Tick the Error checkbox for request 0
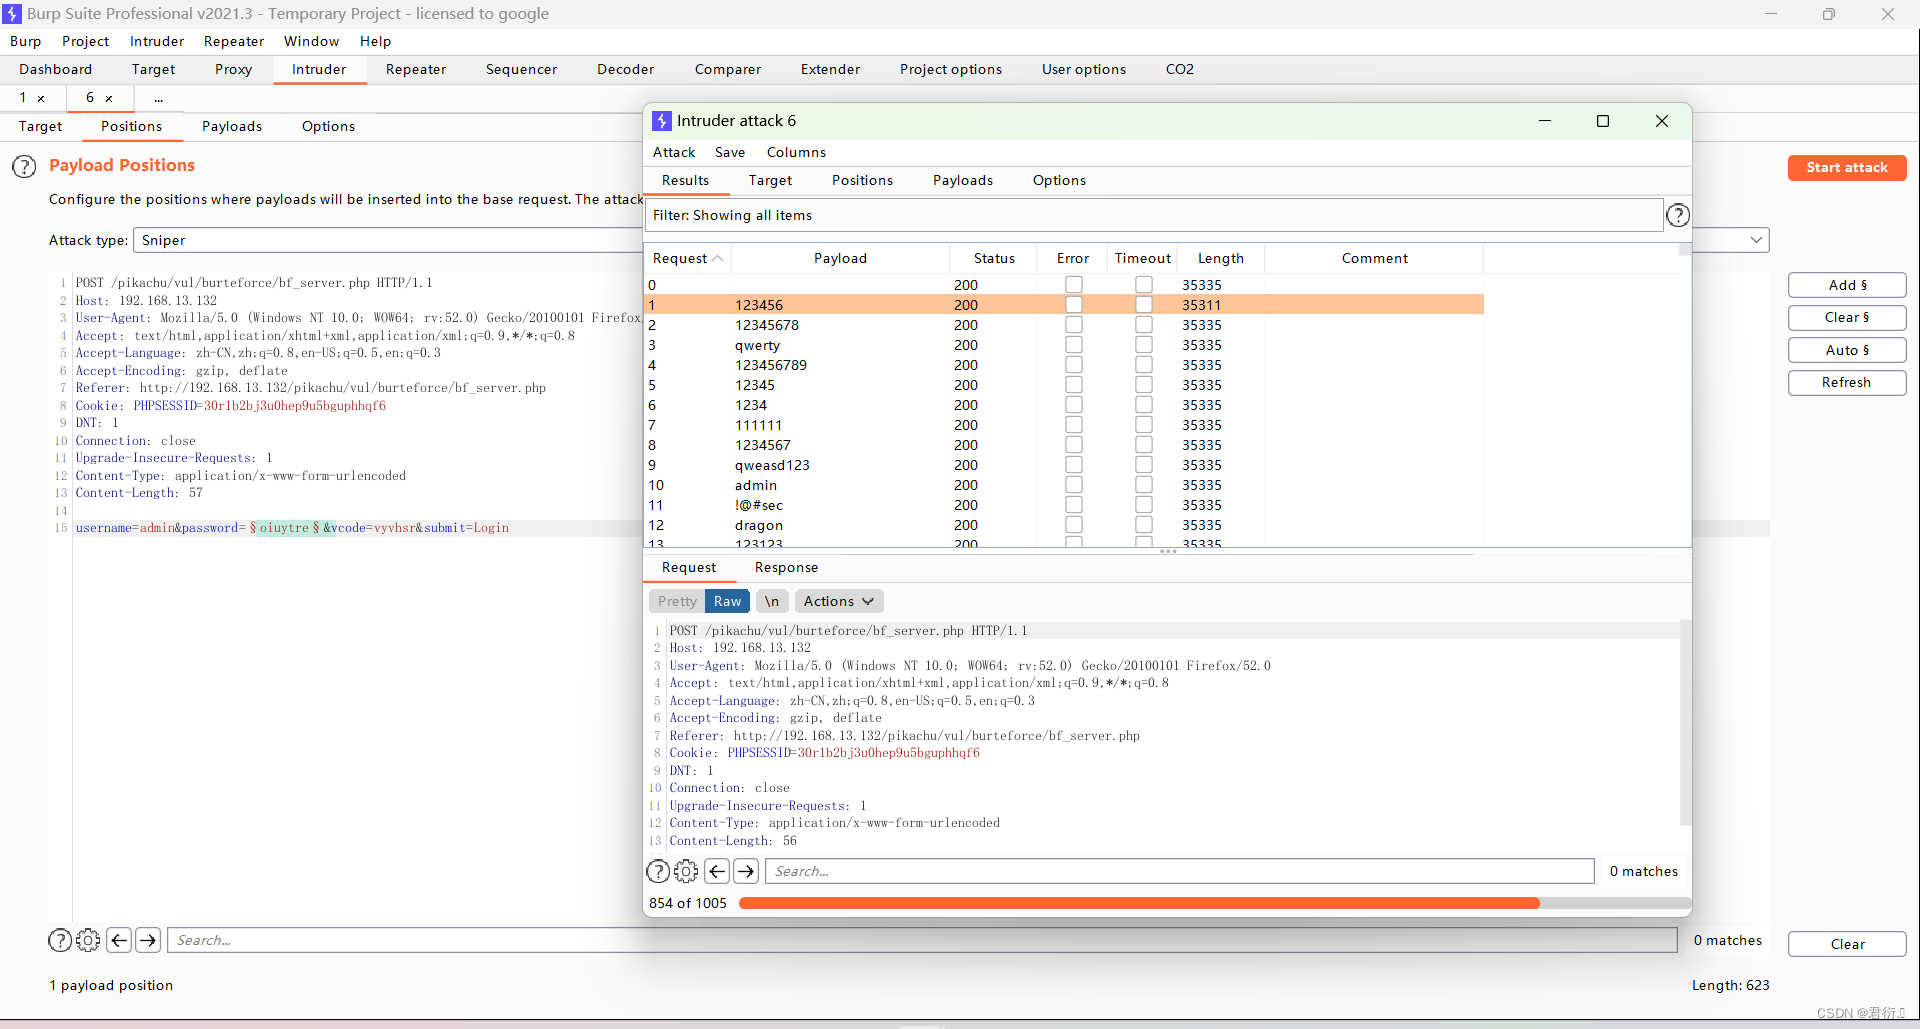The width and height of the screenshot is (1920, 1029). (1074, 285)
